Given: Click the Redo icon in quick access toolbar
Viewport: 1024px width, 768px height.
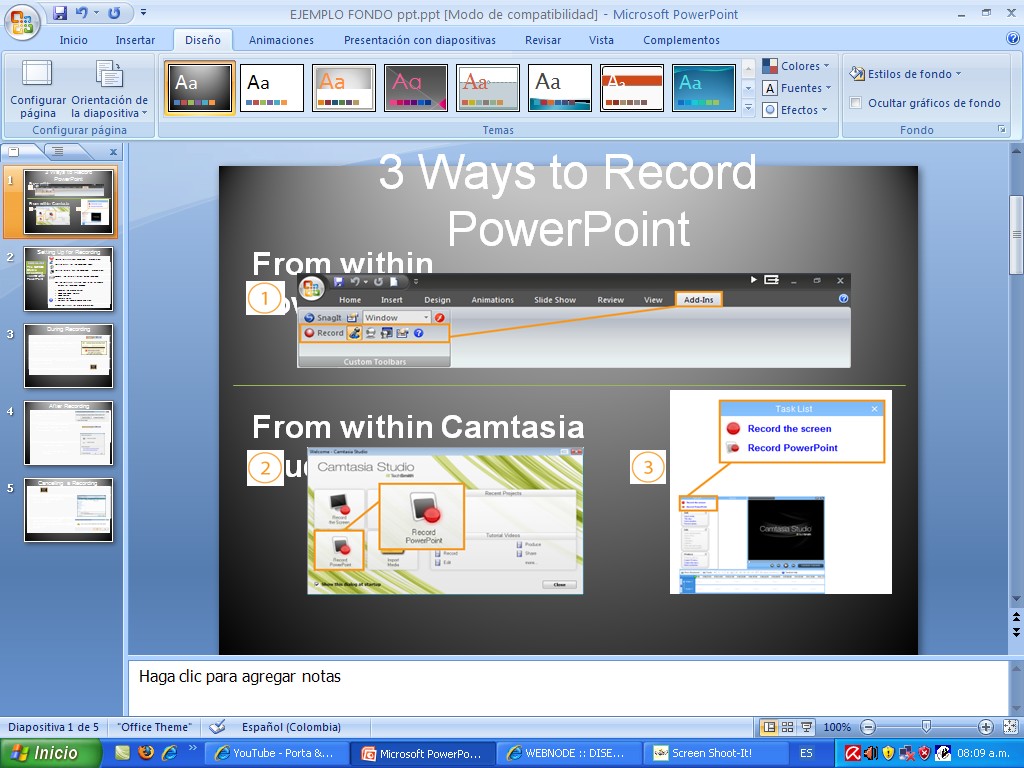Looking at the screenshot, I should click(x=114, y=12).
